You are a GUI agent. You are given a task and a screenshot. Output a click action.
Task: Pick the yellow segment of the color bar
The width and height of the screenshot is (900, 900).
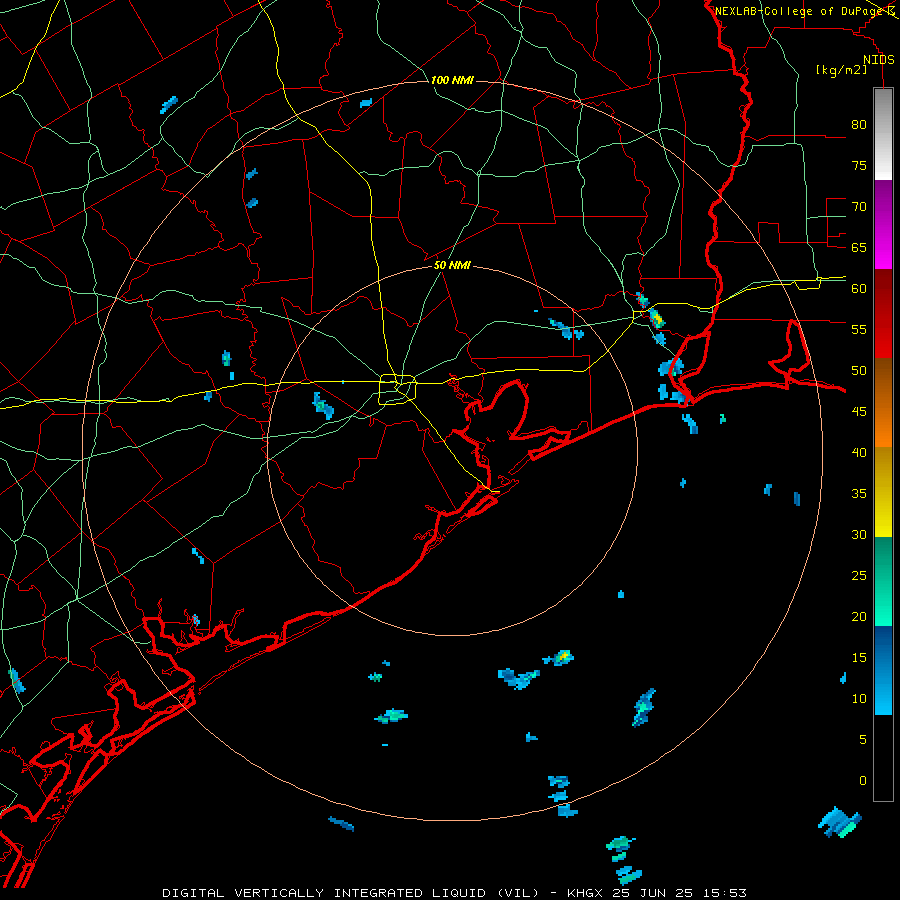coord(883,492)
